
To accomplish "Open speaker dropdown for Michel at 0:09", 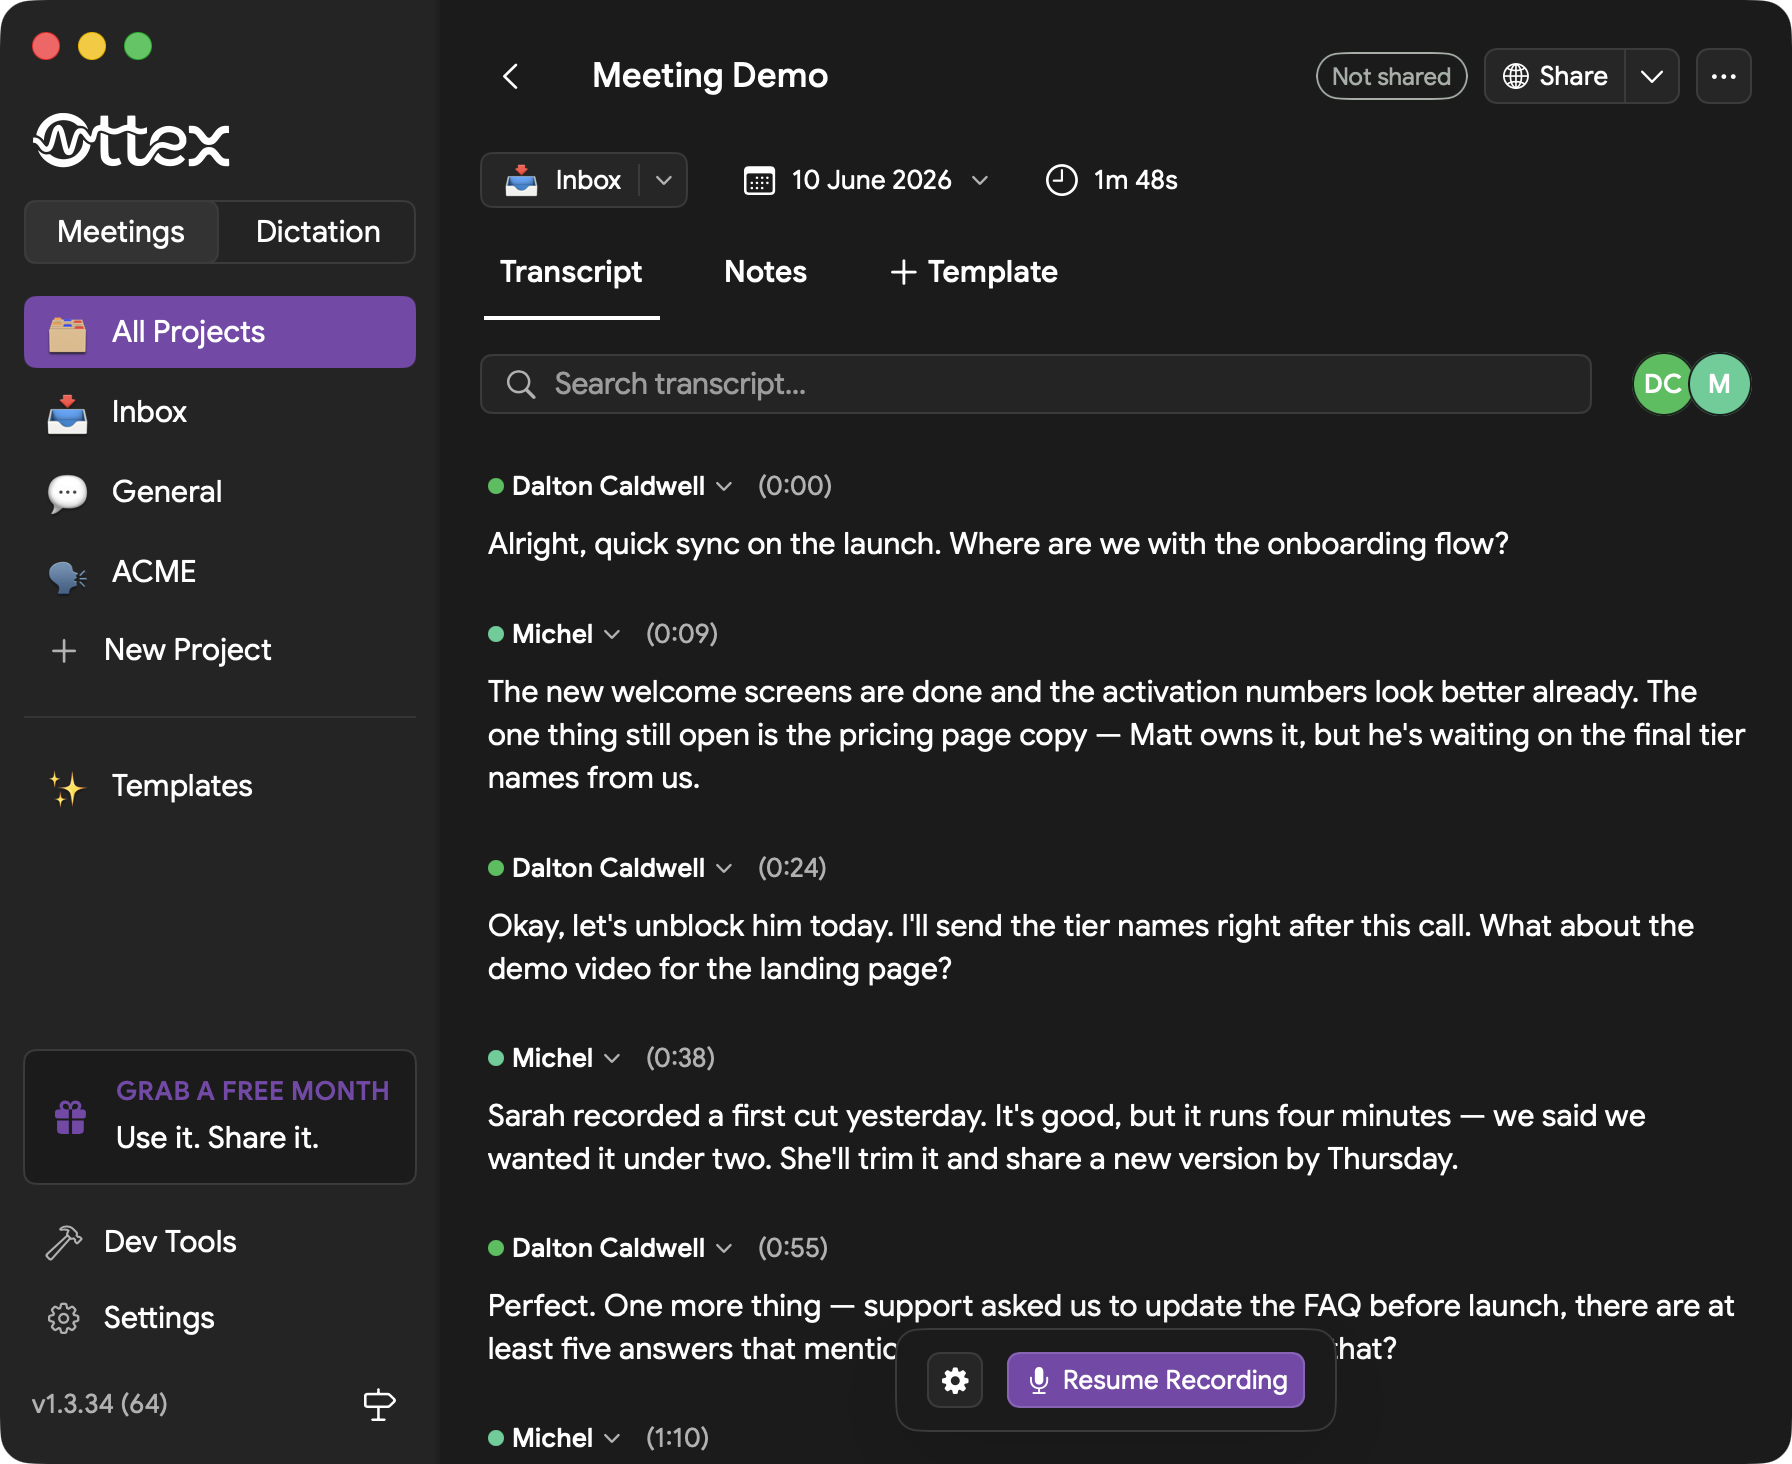I will coord(612,634).
